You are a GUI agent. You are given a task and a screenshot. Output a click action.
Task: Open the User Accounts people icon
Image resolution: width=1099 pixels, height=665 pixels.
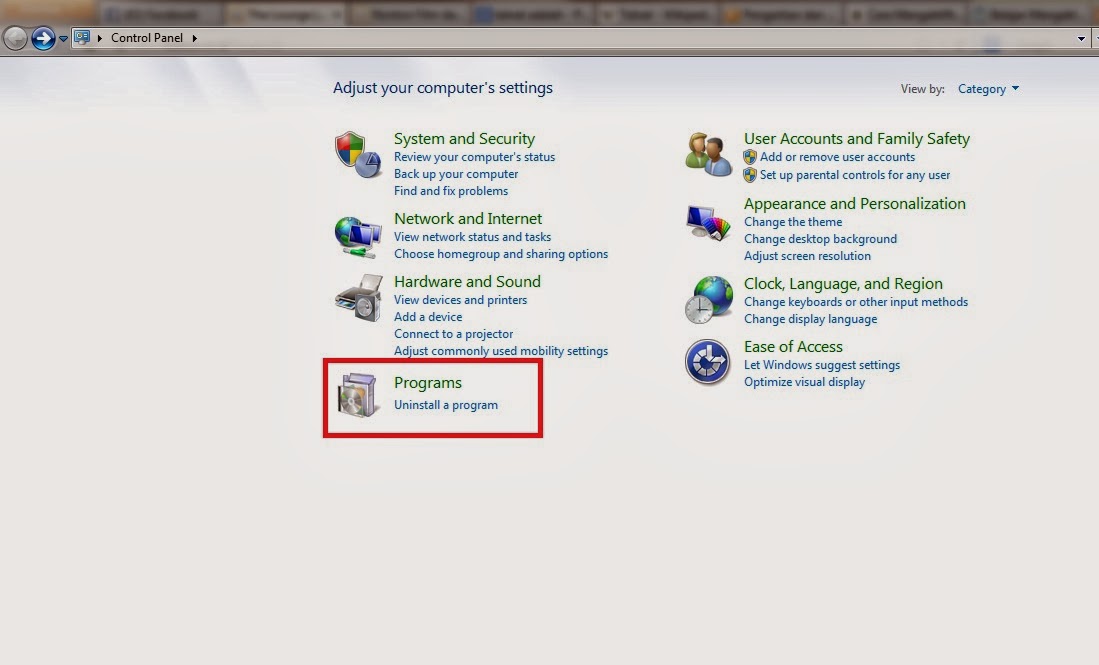(708, 154)
